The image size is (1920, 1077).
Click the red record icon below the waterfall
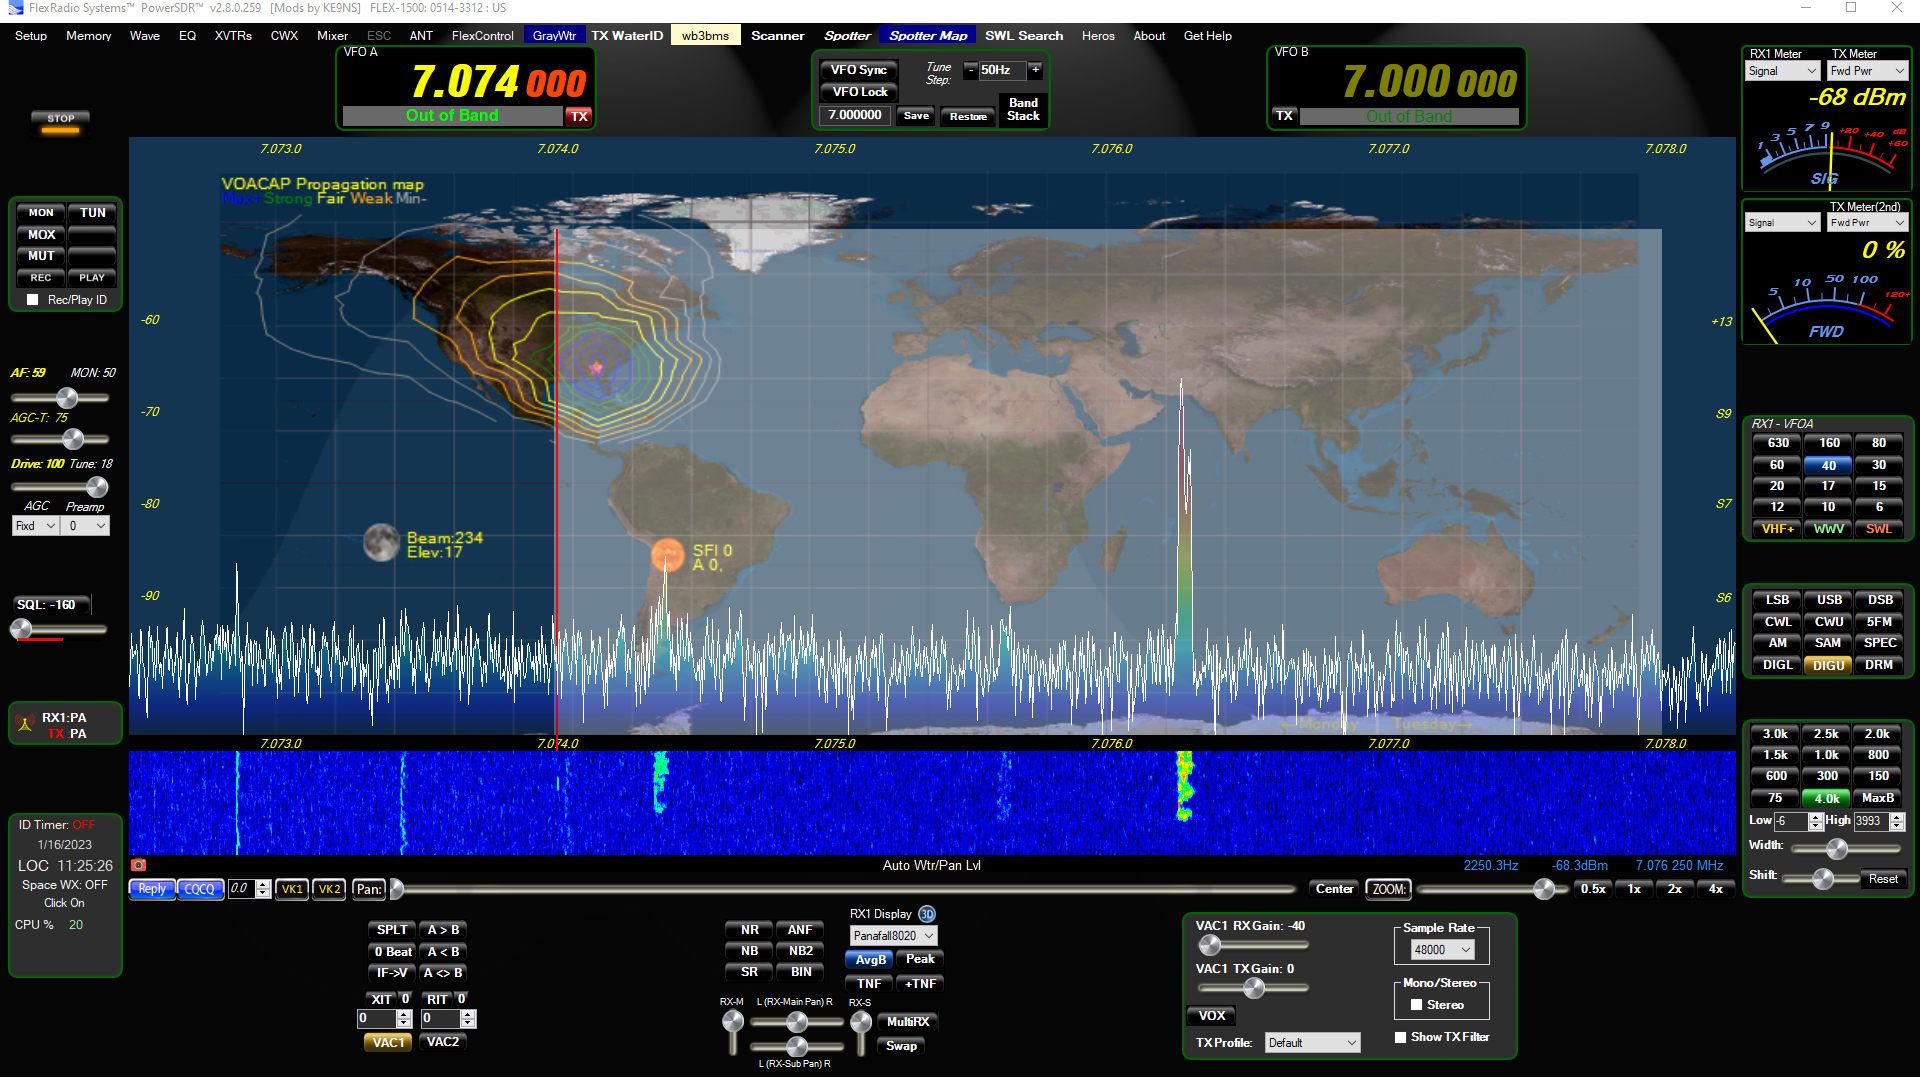pyautogui.click(x=139, y=865)
